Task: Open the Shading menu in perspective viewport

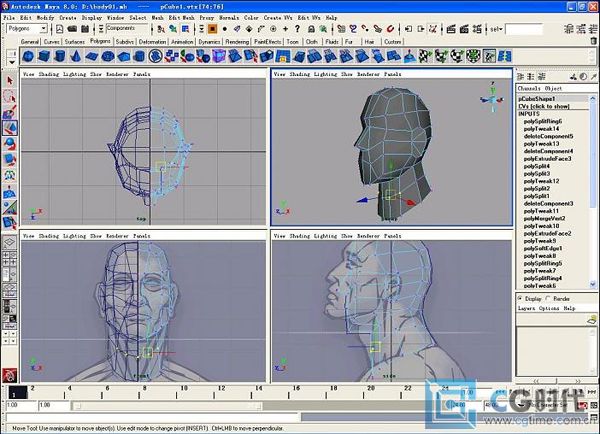Action: tap(300, 74)
